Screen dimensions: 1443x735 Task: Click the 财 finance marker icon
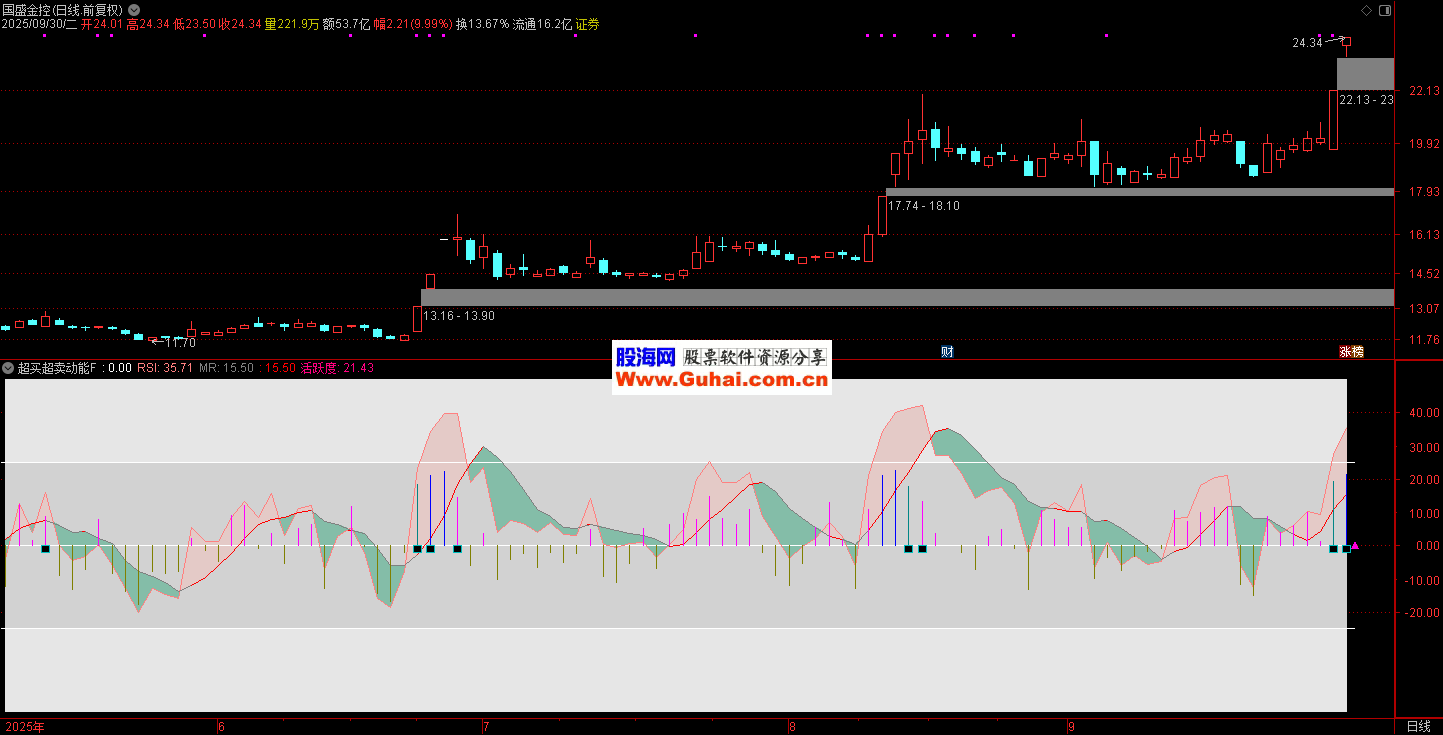[947, 352]
